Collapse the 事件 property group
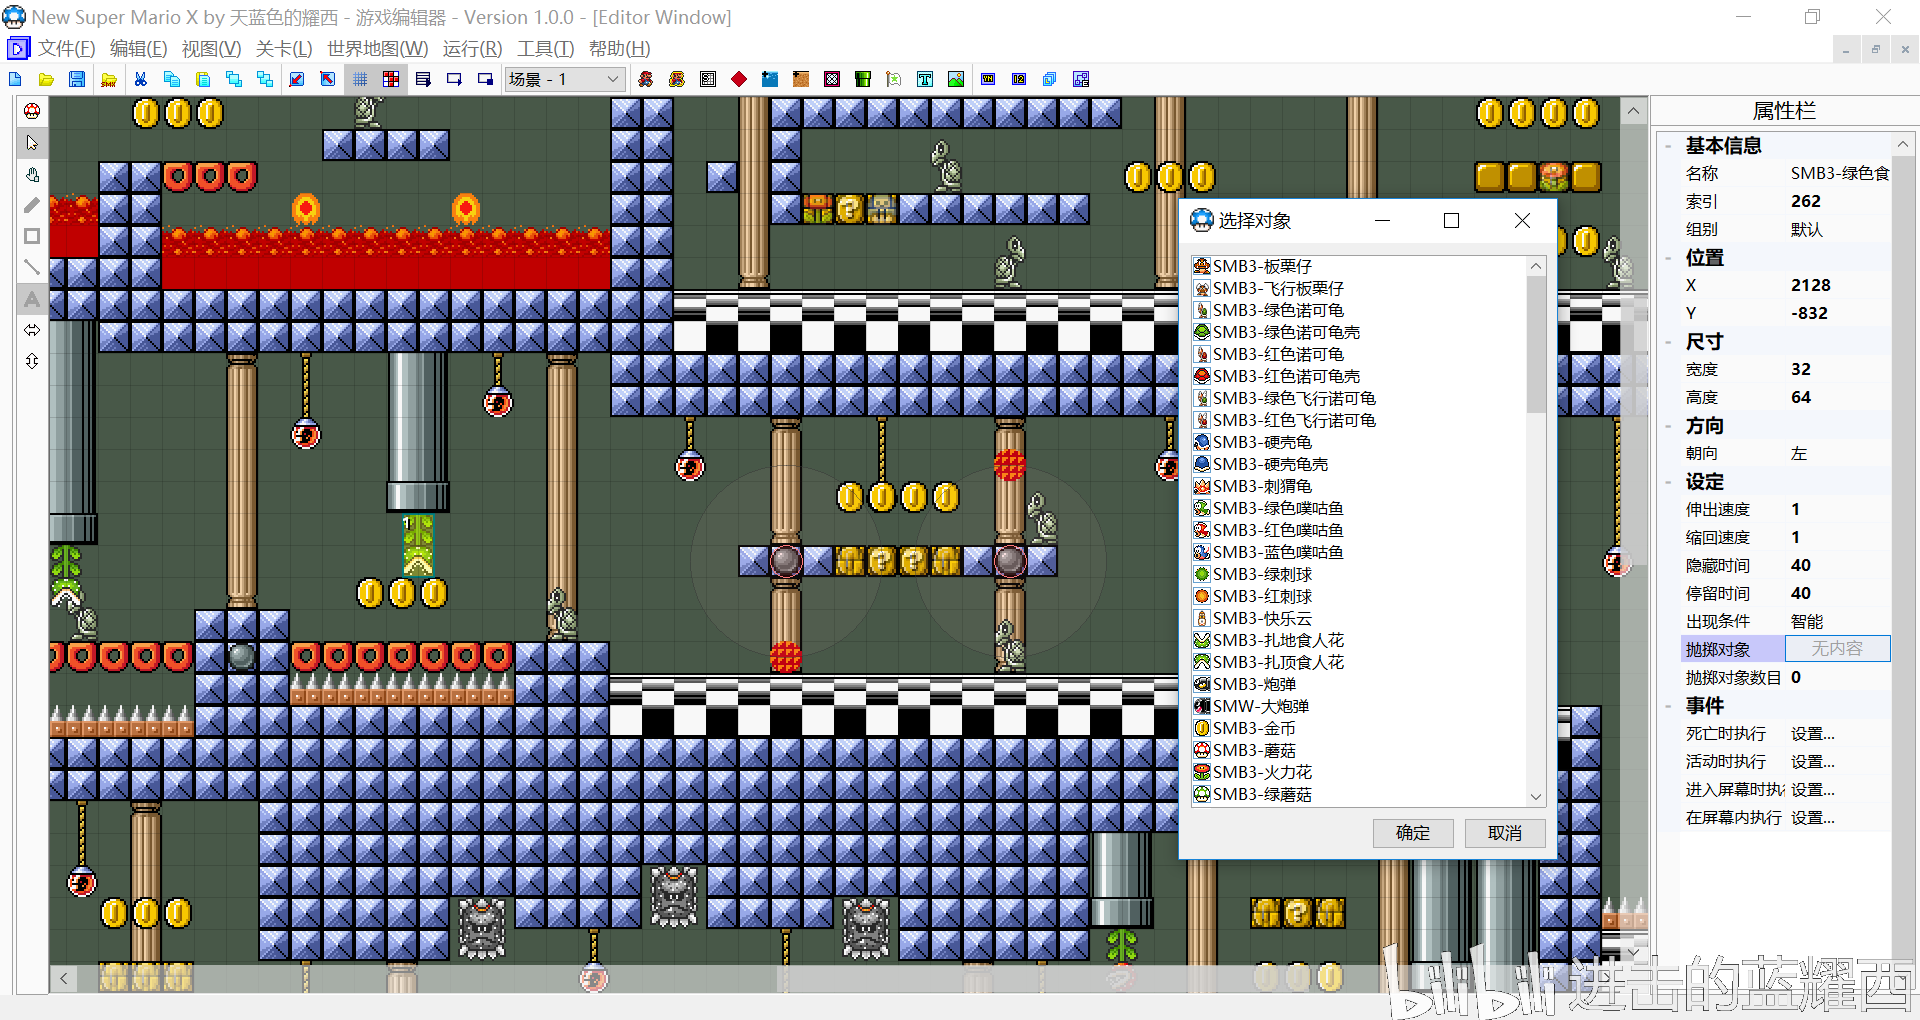The image size is (1920, 1020). coord(1668,706)
